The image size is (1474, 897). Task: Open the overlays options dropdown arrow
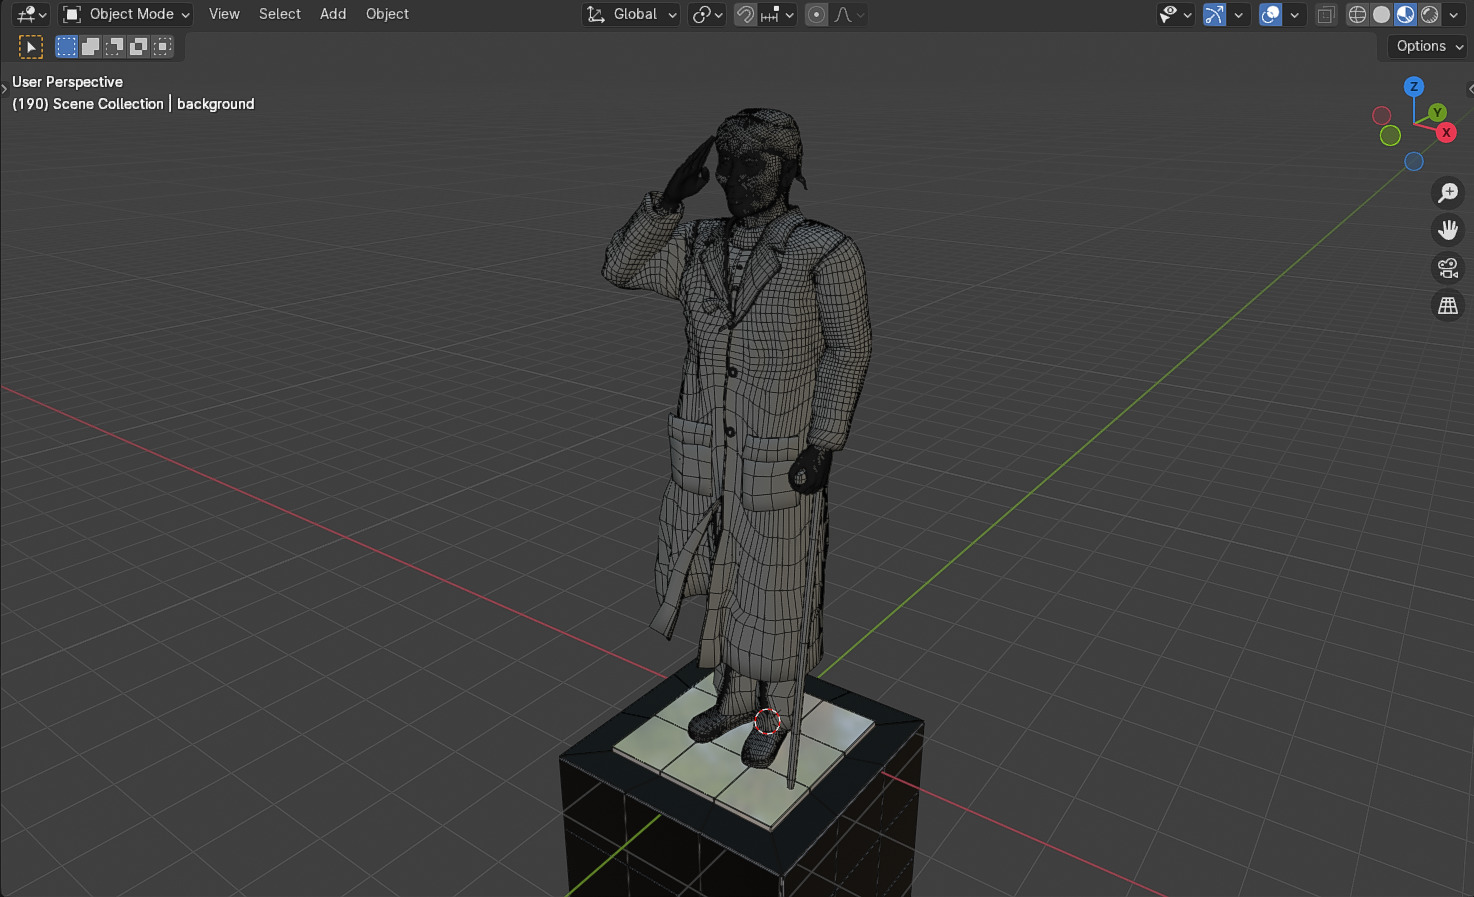point(1295,14)
